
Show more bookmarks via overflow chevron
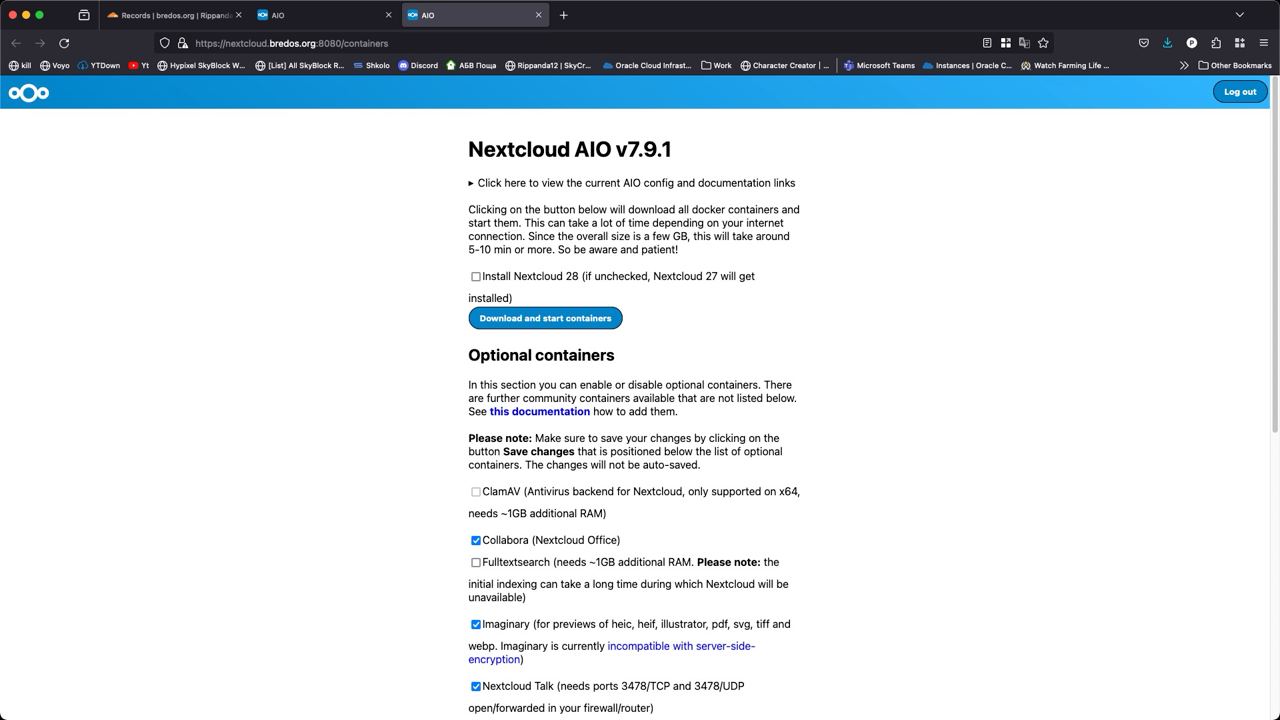(x=1184, y=66)
